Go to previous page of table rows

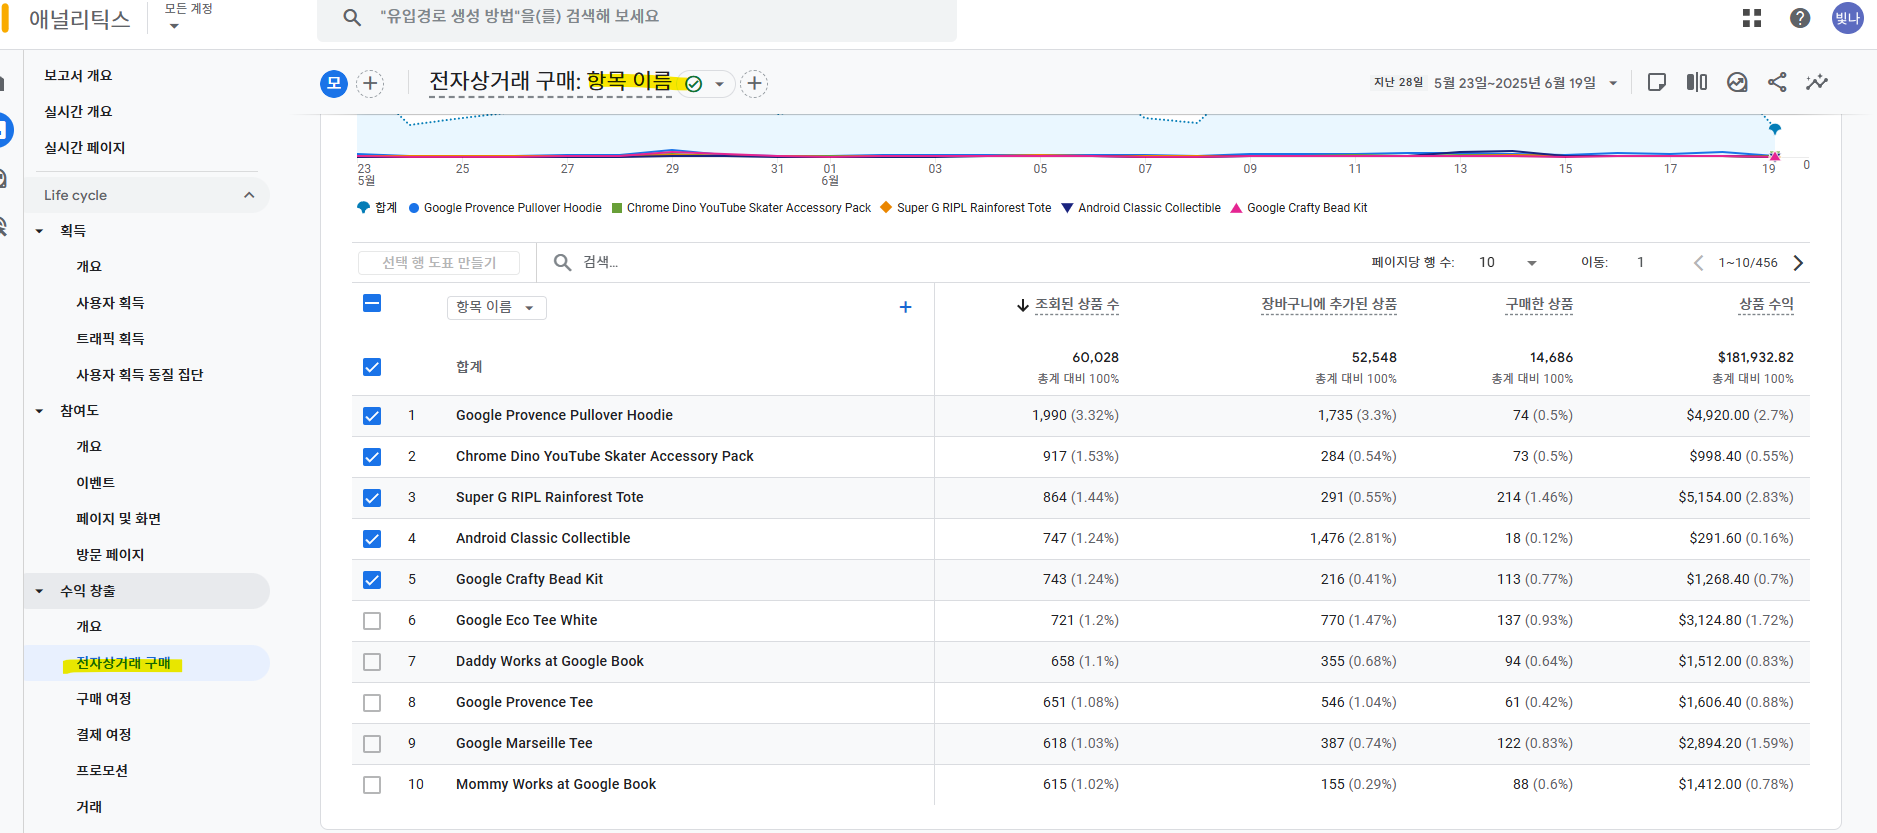pyautogui.click(x=1698, y=263)
